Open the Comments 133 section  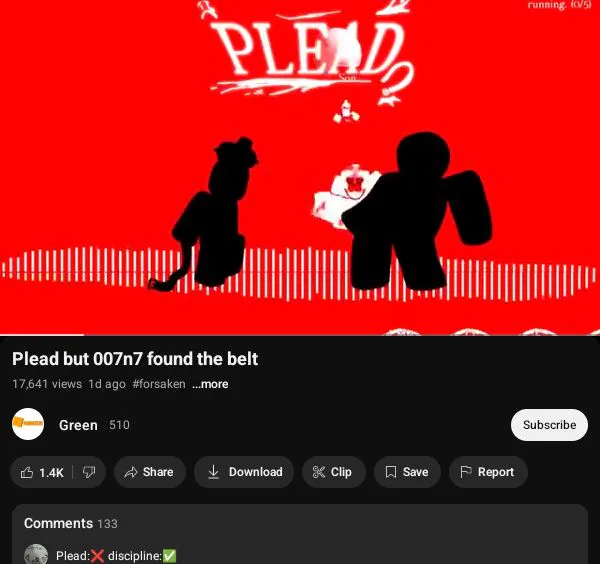coord(71,523)
